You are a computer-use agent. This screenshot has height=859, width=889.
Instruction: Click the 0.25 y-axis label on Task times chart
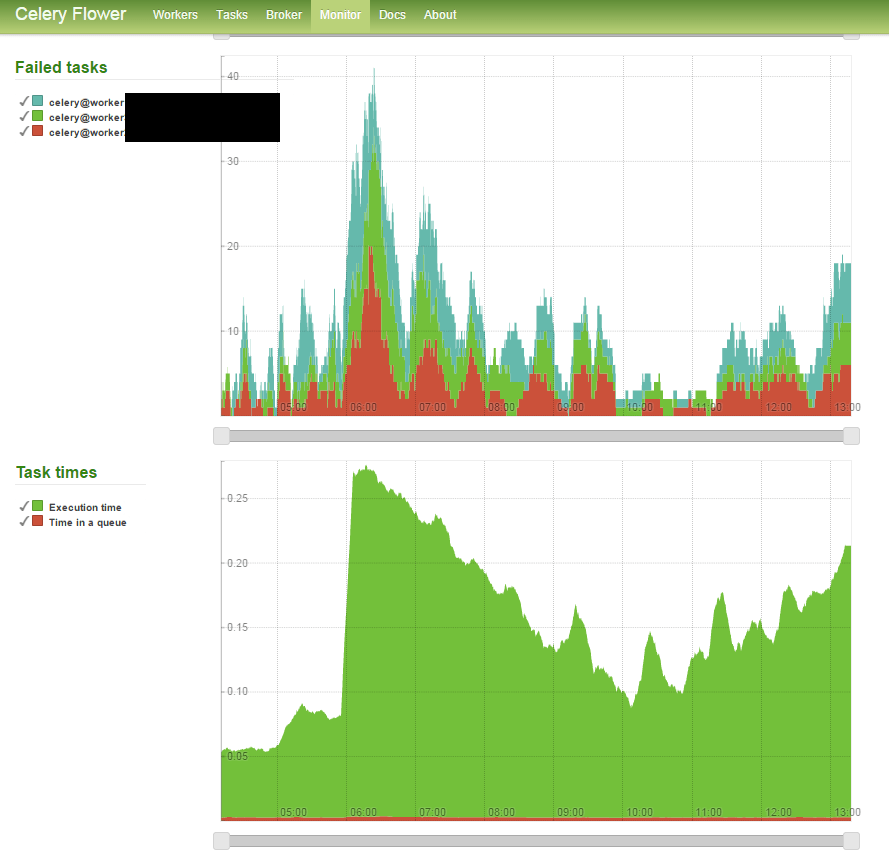[x=238, y=498]
